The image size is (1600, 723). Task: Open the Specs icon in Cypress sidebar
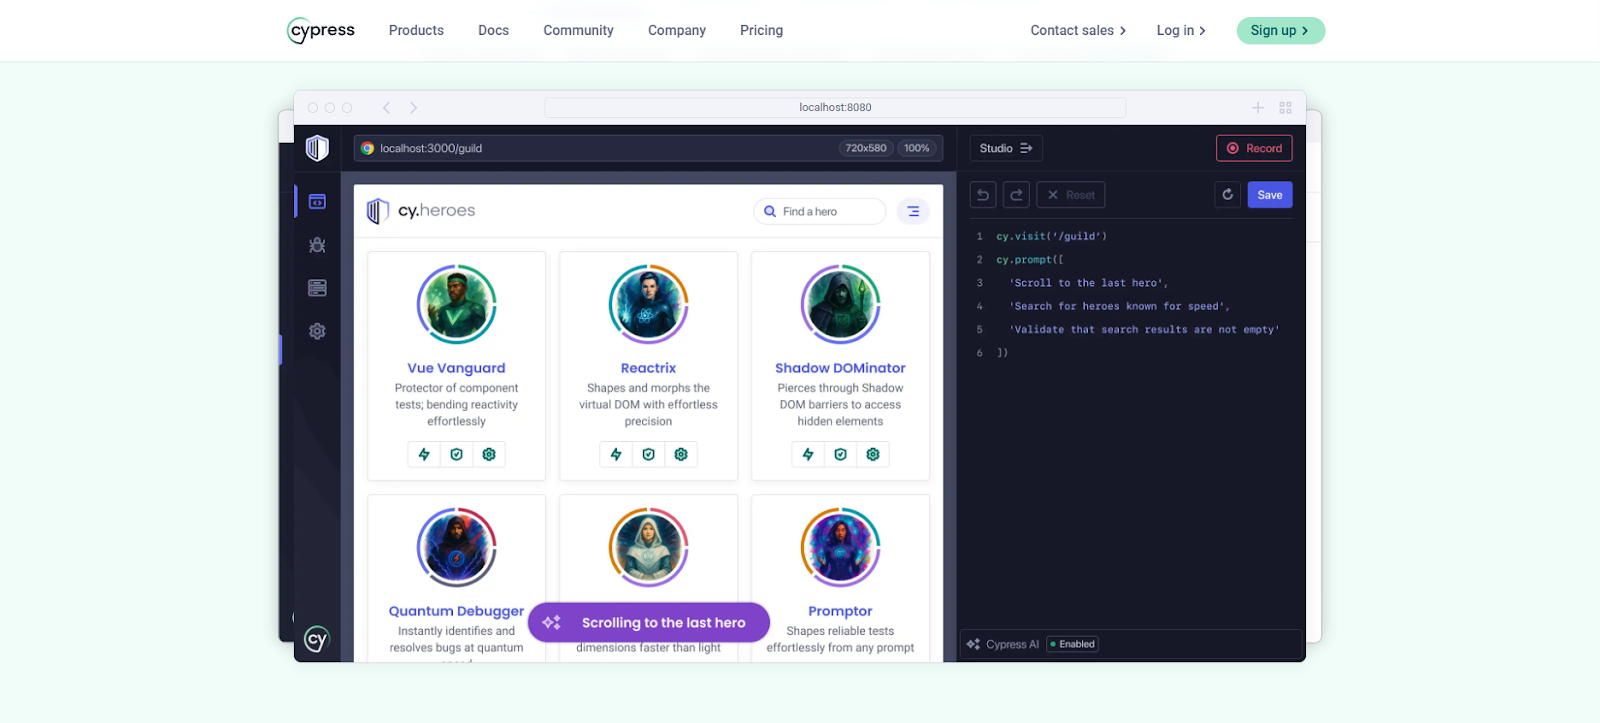(317, 202)
